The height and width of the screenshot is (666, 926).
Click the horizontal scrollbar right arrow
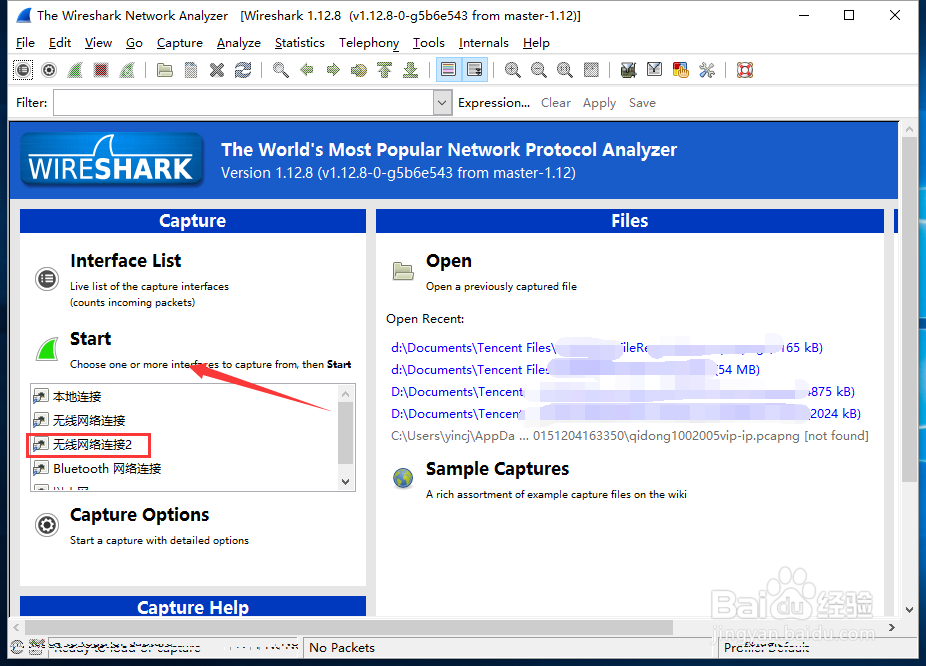[892, 627]
